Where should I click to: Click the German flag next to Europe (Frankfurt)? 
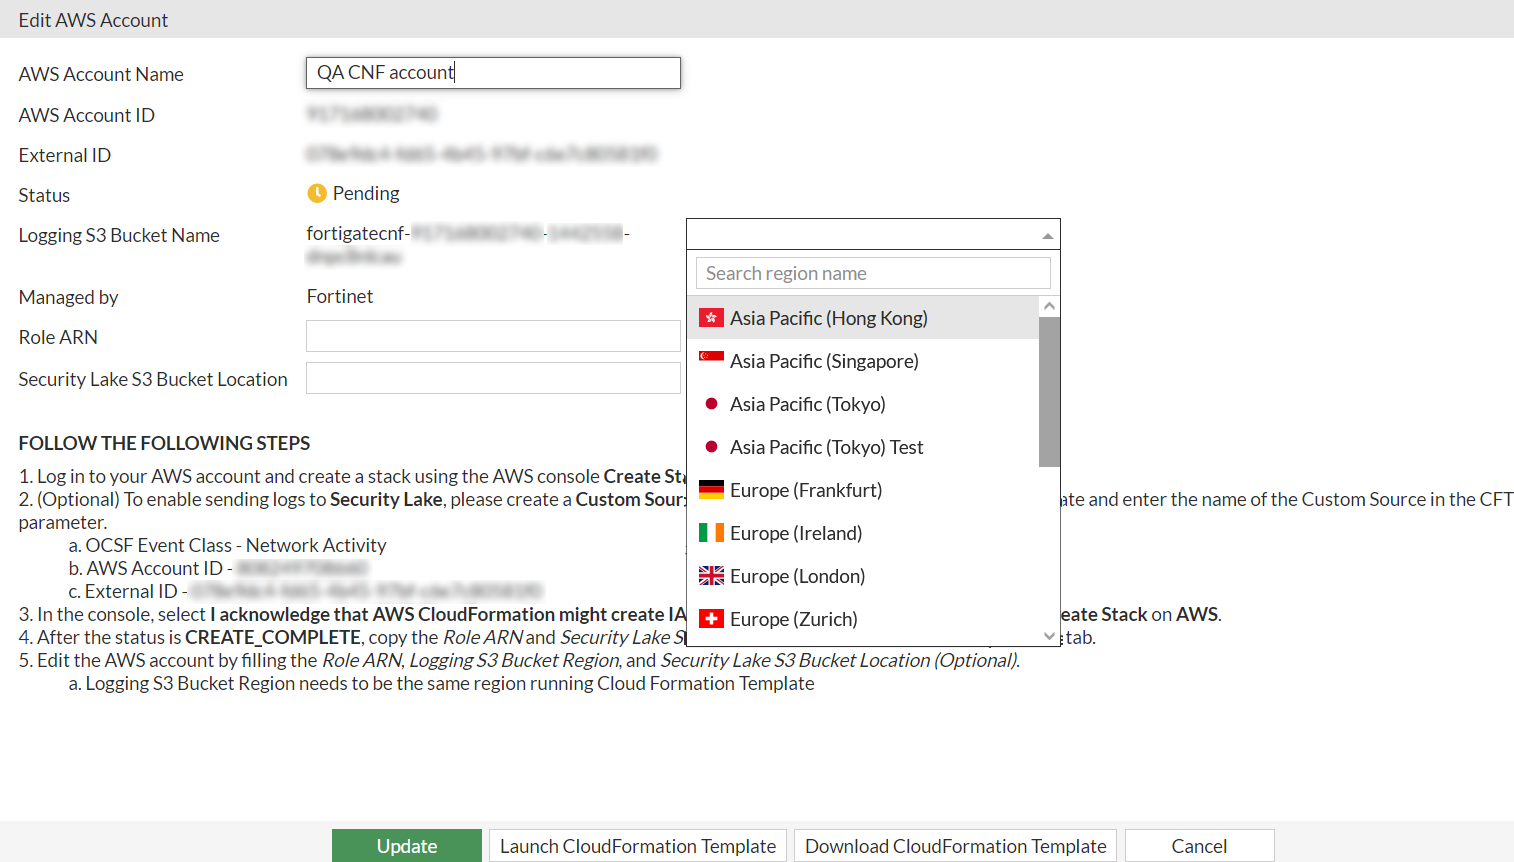pyautogui.click(x=711, y=489)
